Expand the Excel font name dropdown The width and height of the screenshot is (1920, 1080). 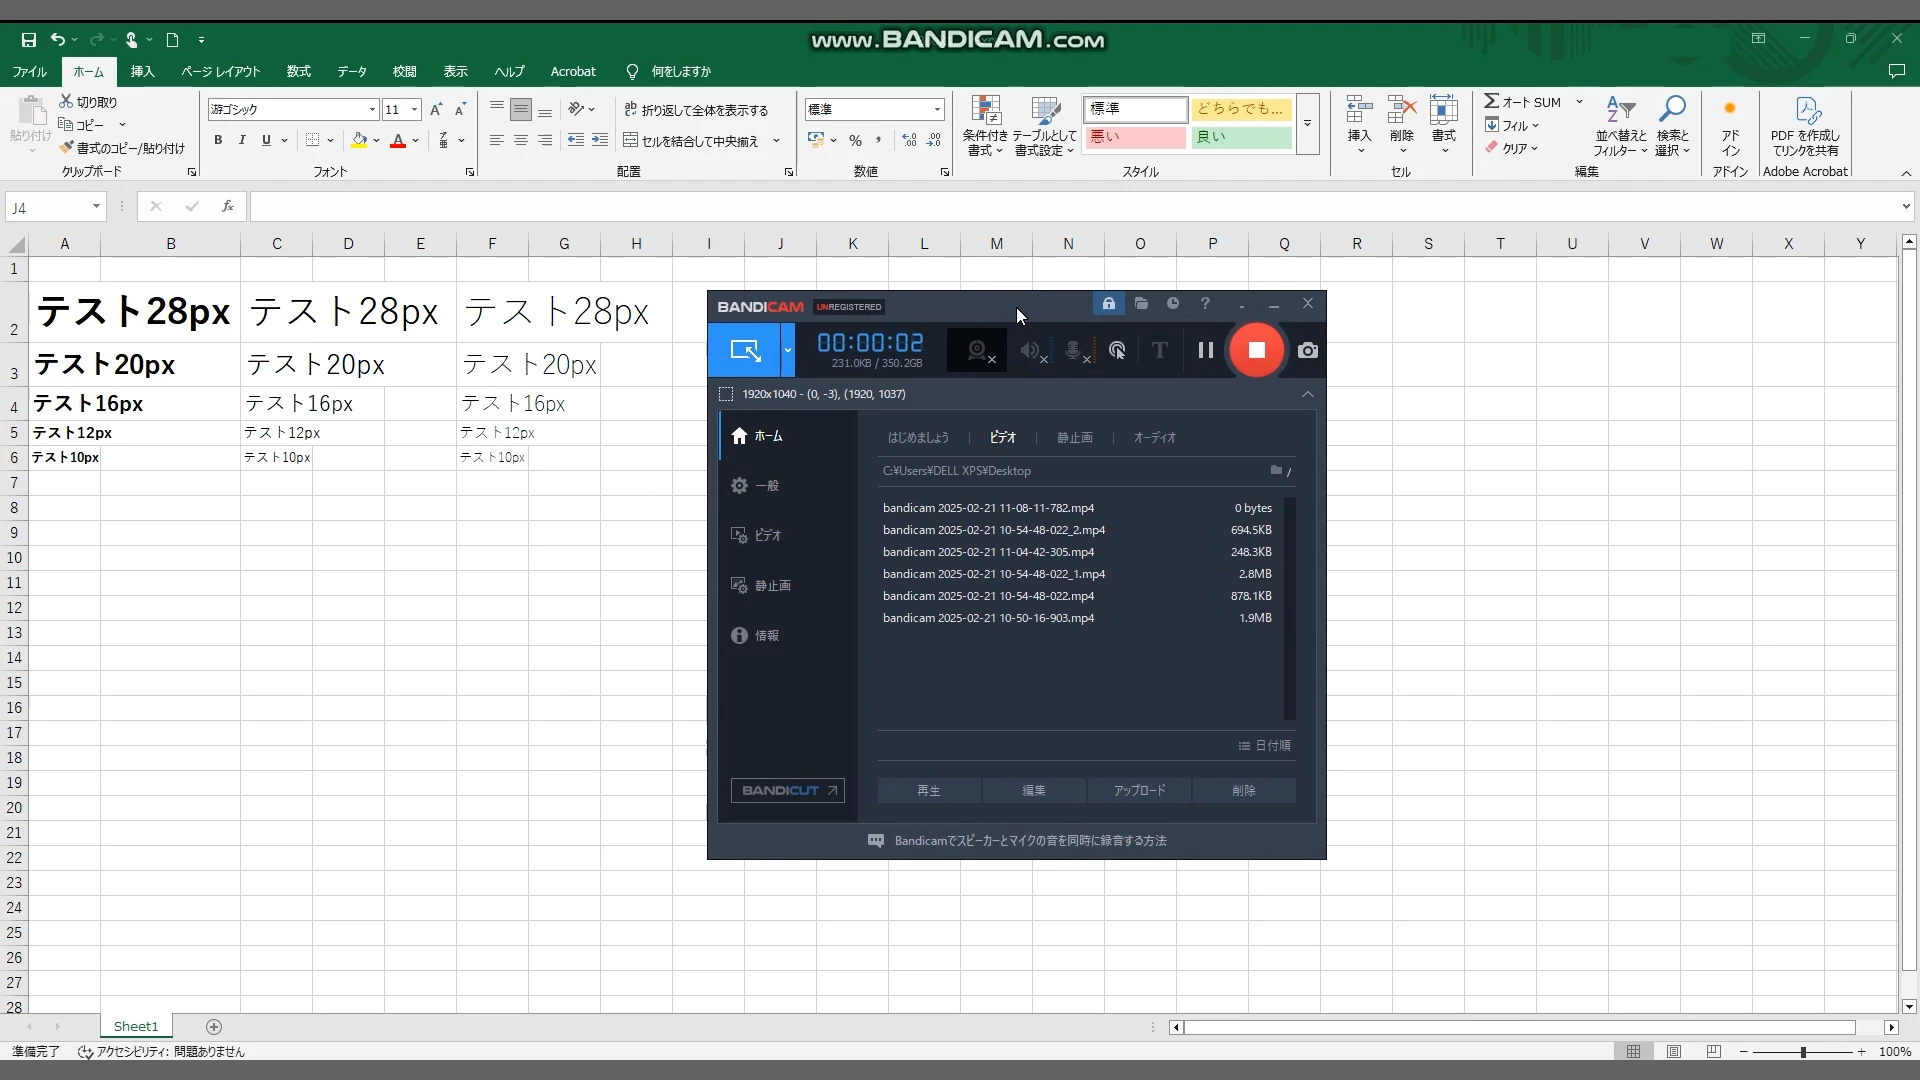coord(372,110)
